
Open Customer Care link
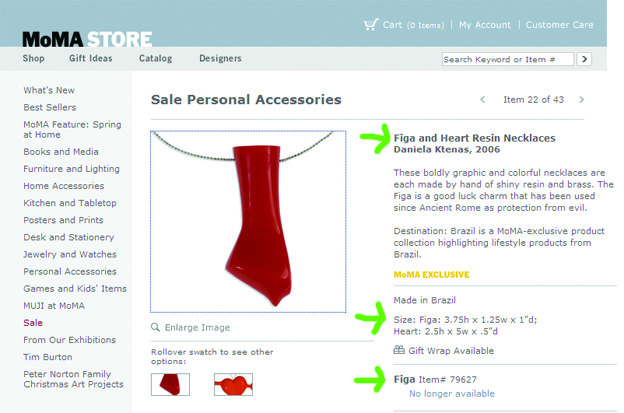(x=560, y=25)
